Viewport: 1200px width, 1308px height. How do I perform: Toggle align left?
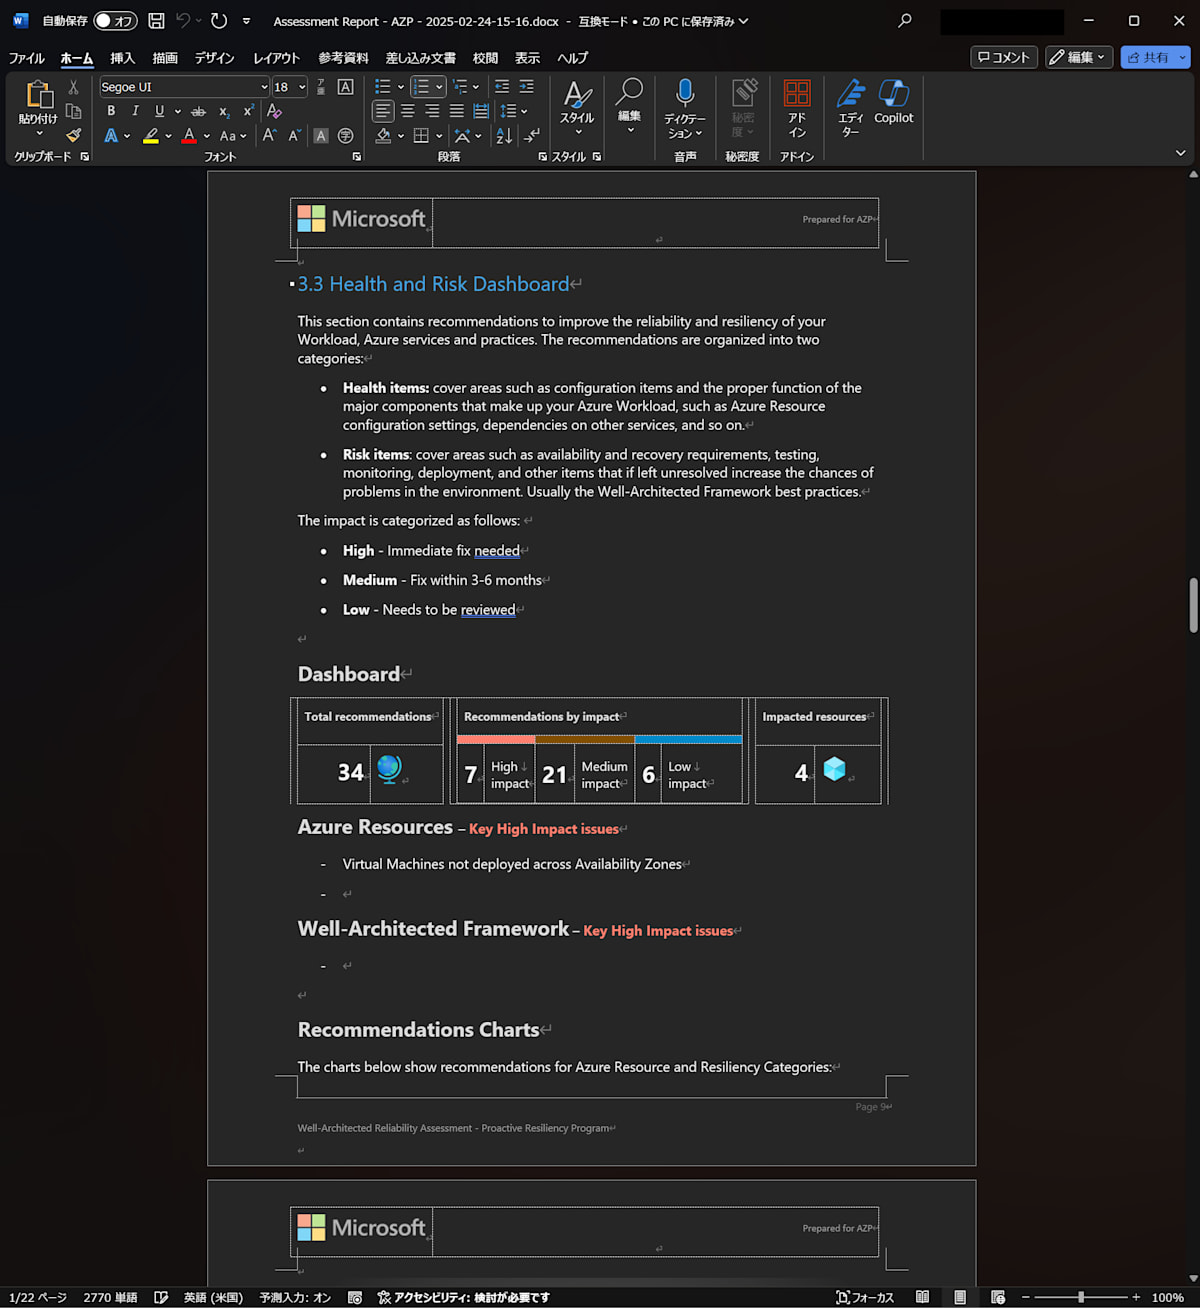pos(383,111)
